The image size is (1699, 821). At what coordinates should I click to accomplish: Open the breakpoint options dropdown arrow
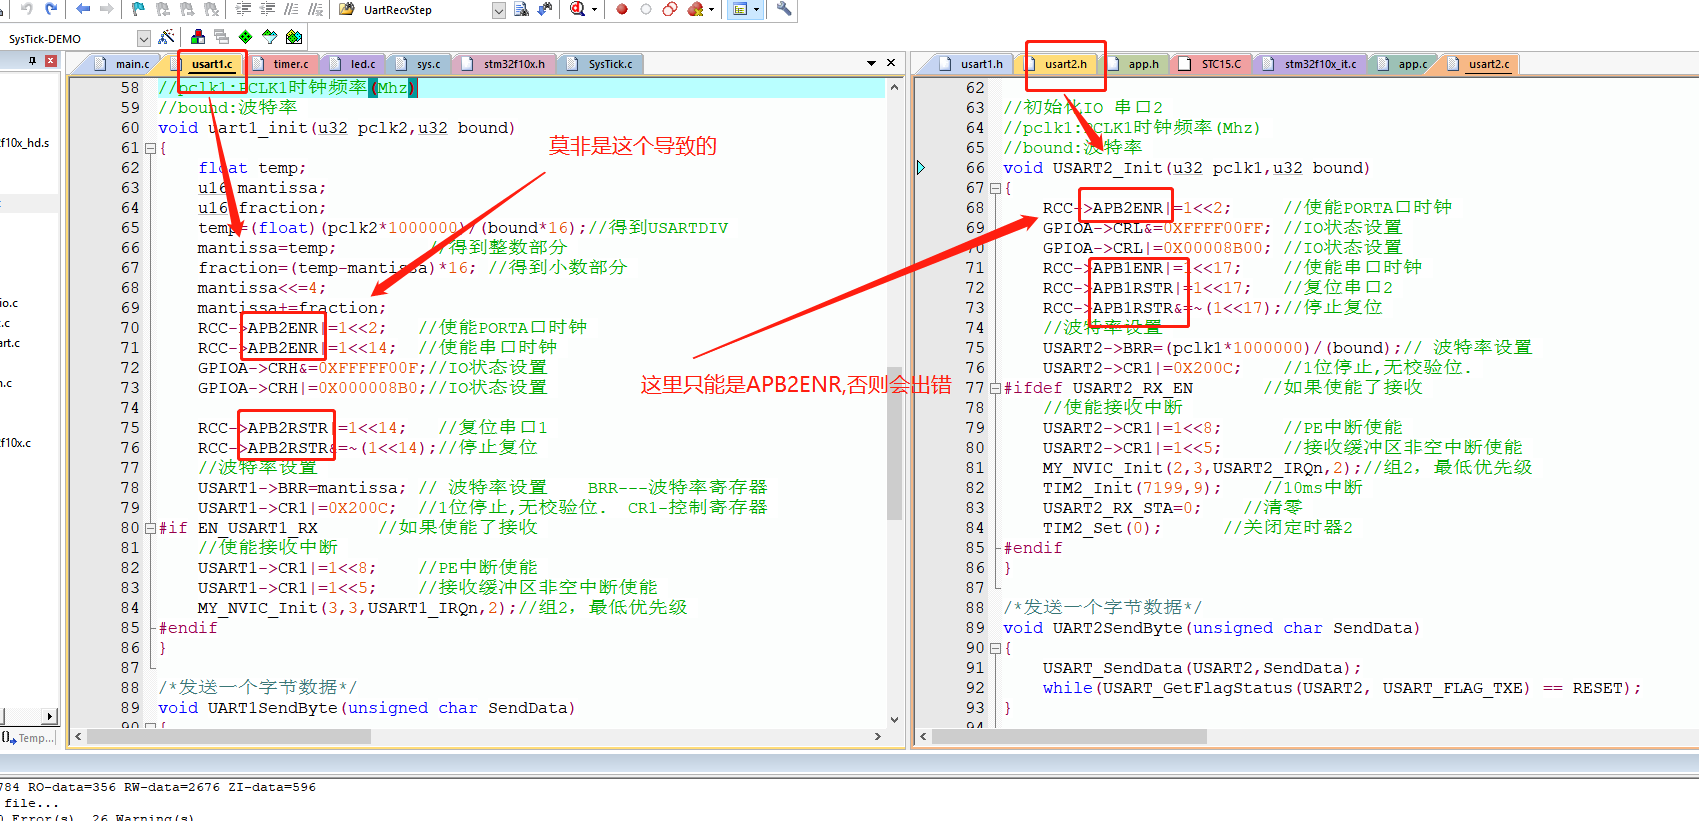712,9
